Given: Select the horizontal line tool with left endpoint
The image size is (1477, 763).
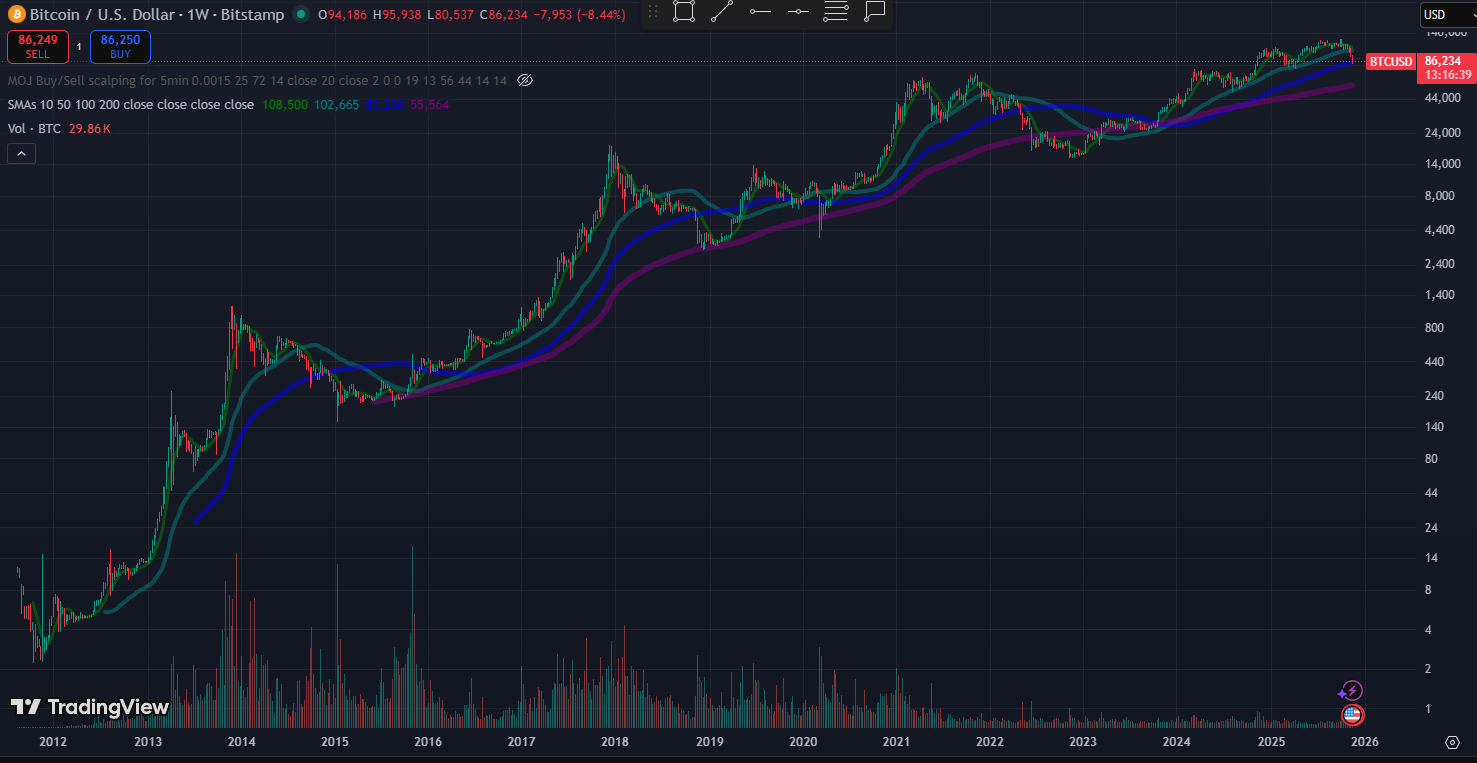Looking at the screenshot, I should pyautogui.click(x=760, y=12).
